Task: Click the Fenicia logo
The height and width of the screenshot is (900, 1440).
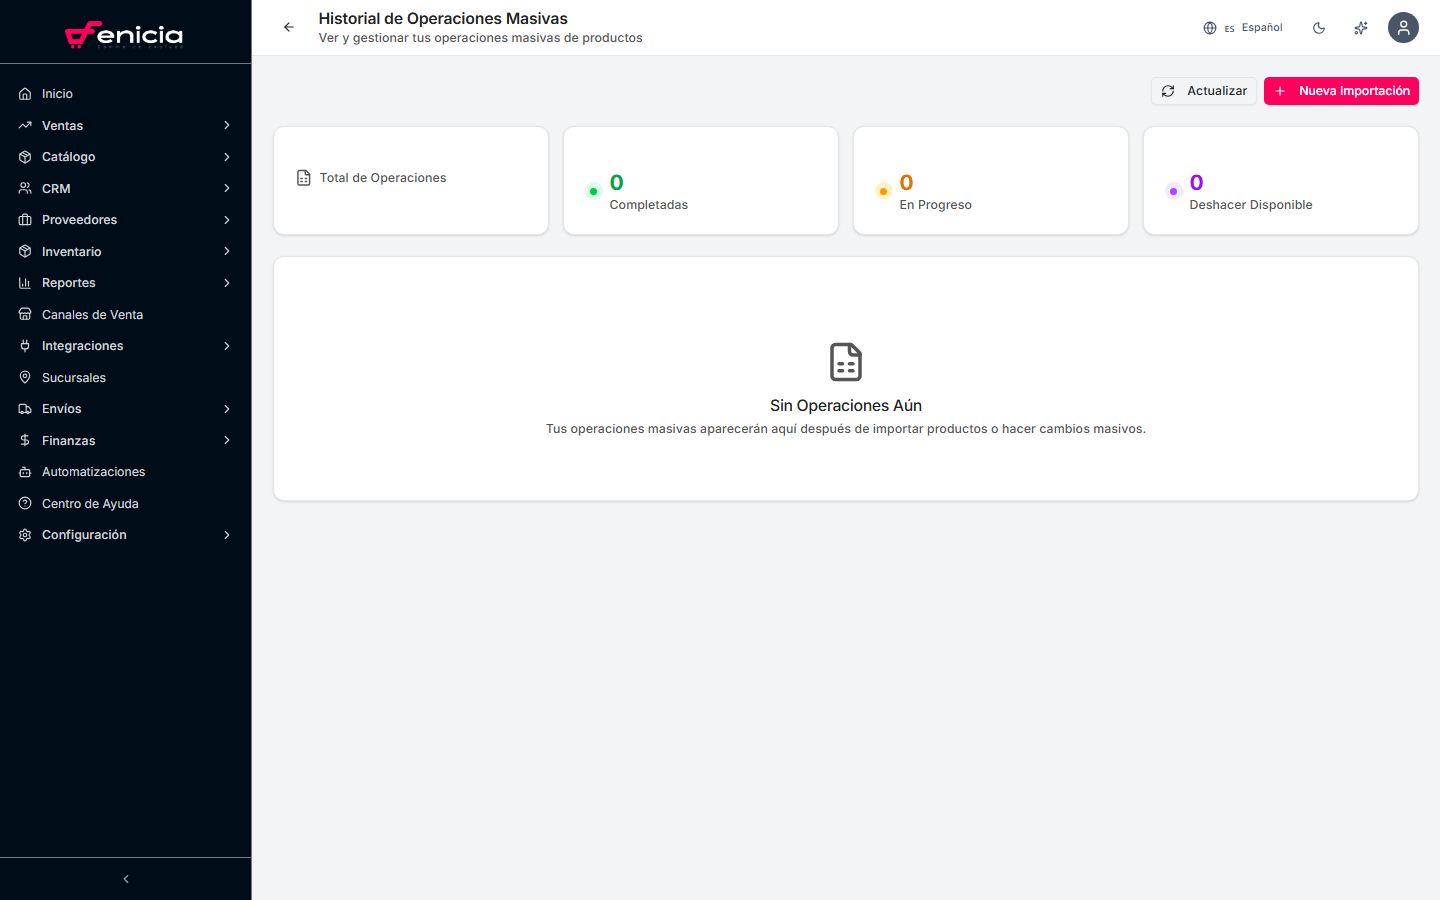Action: click(125, 35)
